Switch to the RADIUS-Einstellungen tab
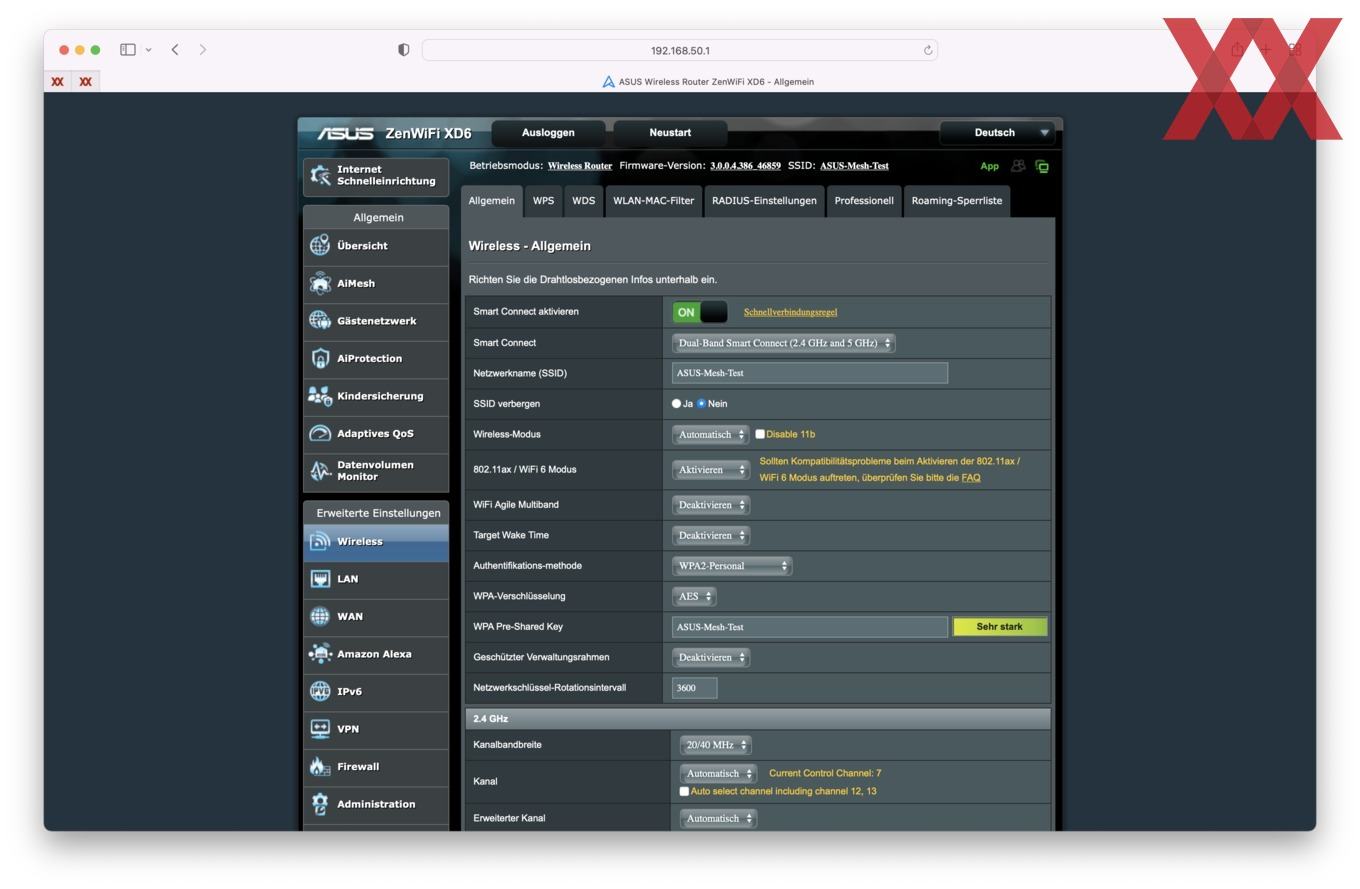This screenshot has height=889, width=1360. coord(764,201)
